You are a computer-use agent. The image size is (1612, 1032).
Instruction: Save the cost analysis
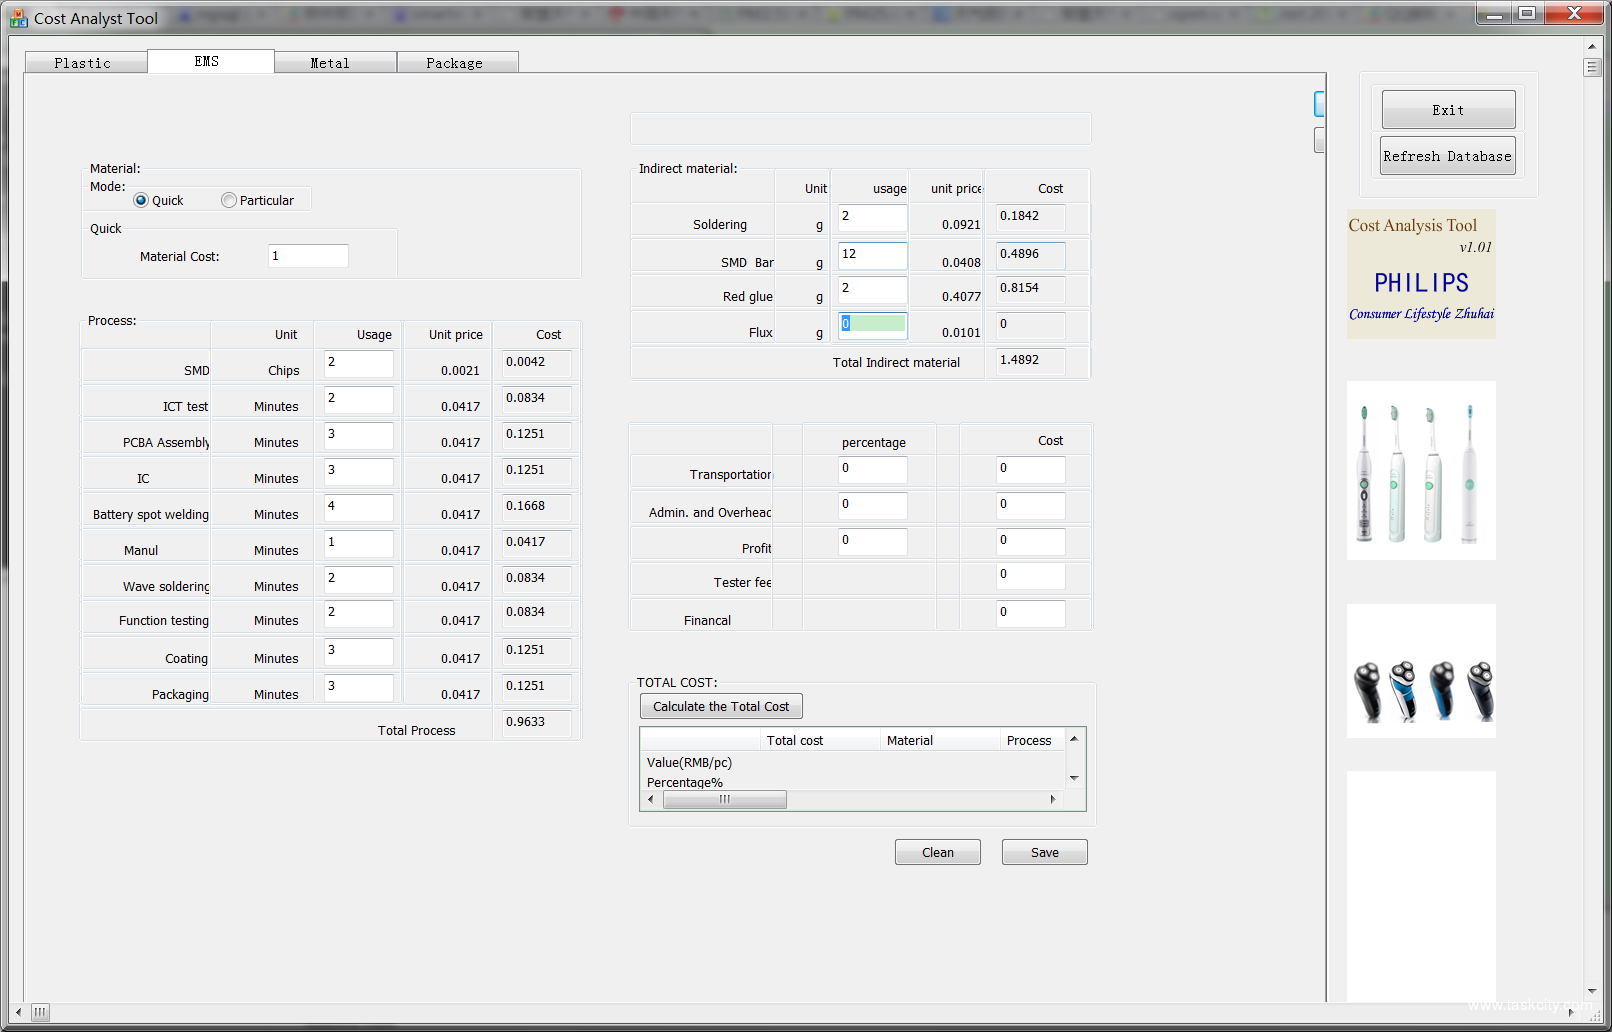[x=1044, y=852]
